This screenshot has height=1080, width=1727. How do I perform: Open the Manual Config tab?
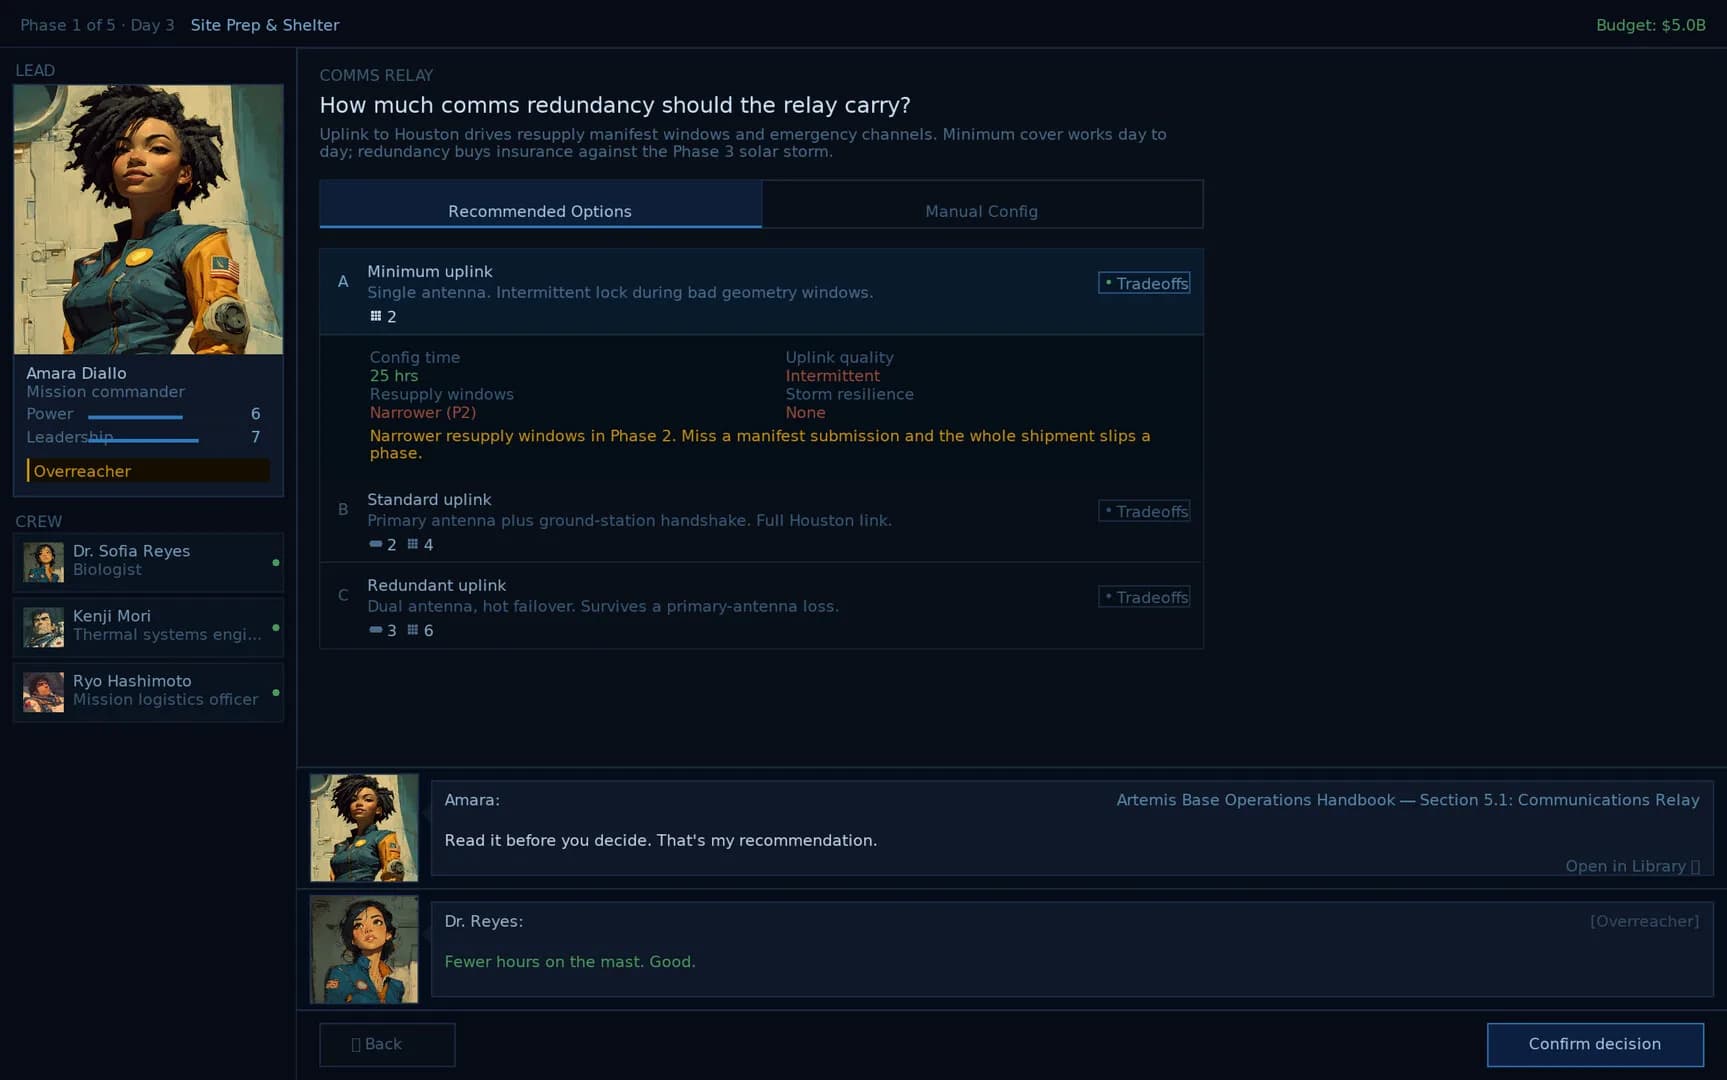(x=982, y=205)
